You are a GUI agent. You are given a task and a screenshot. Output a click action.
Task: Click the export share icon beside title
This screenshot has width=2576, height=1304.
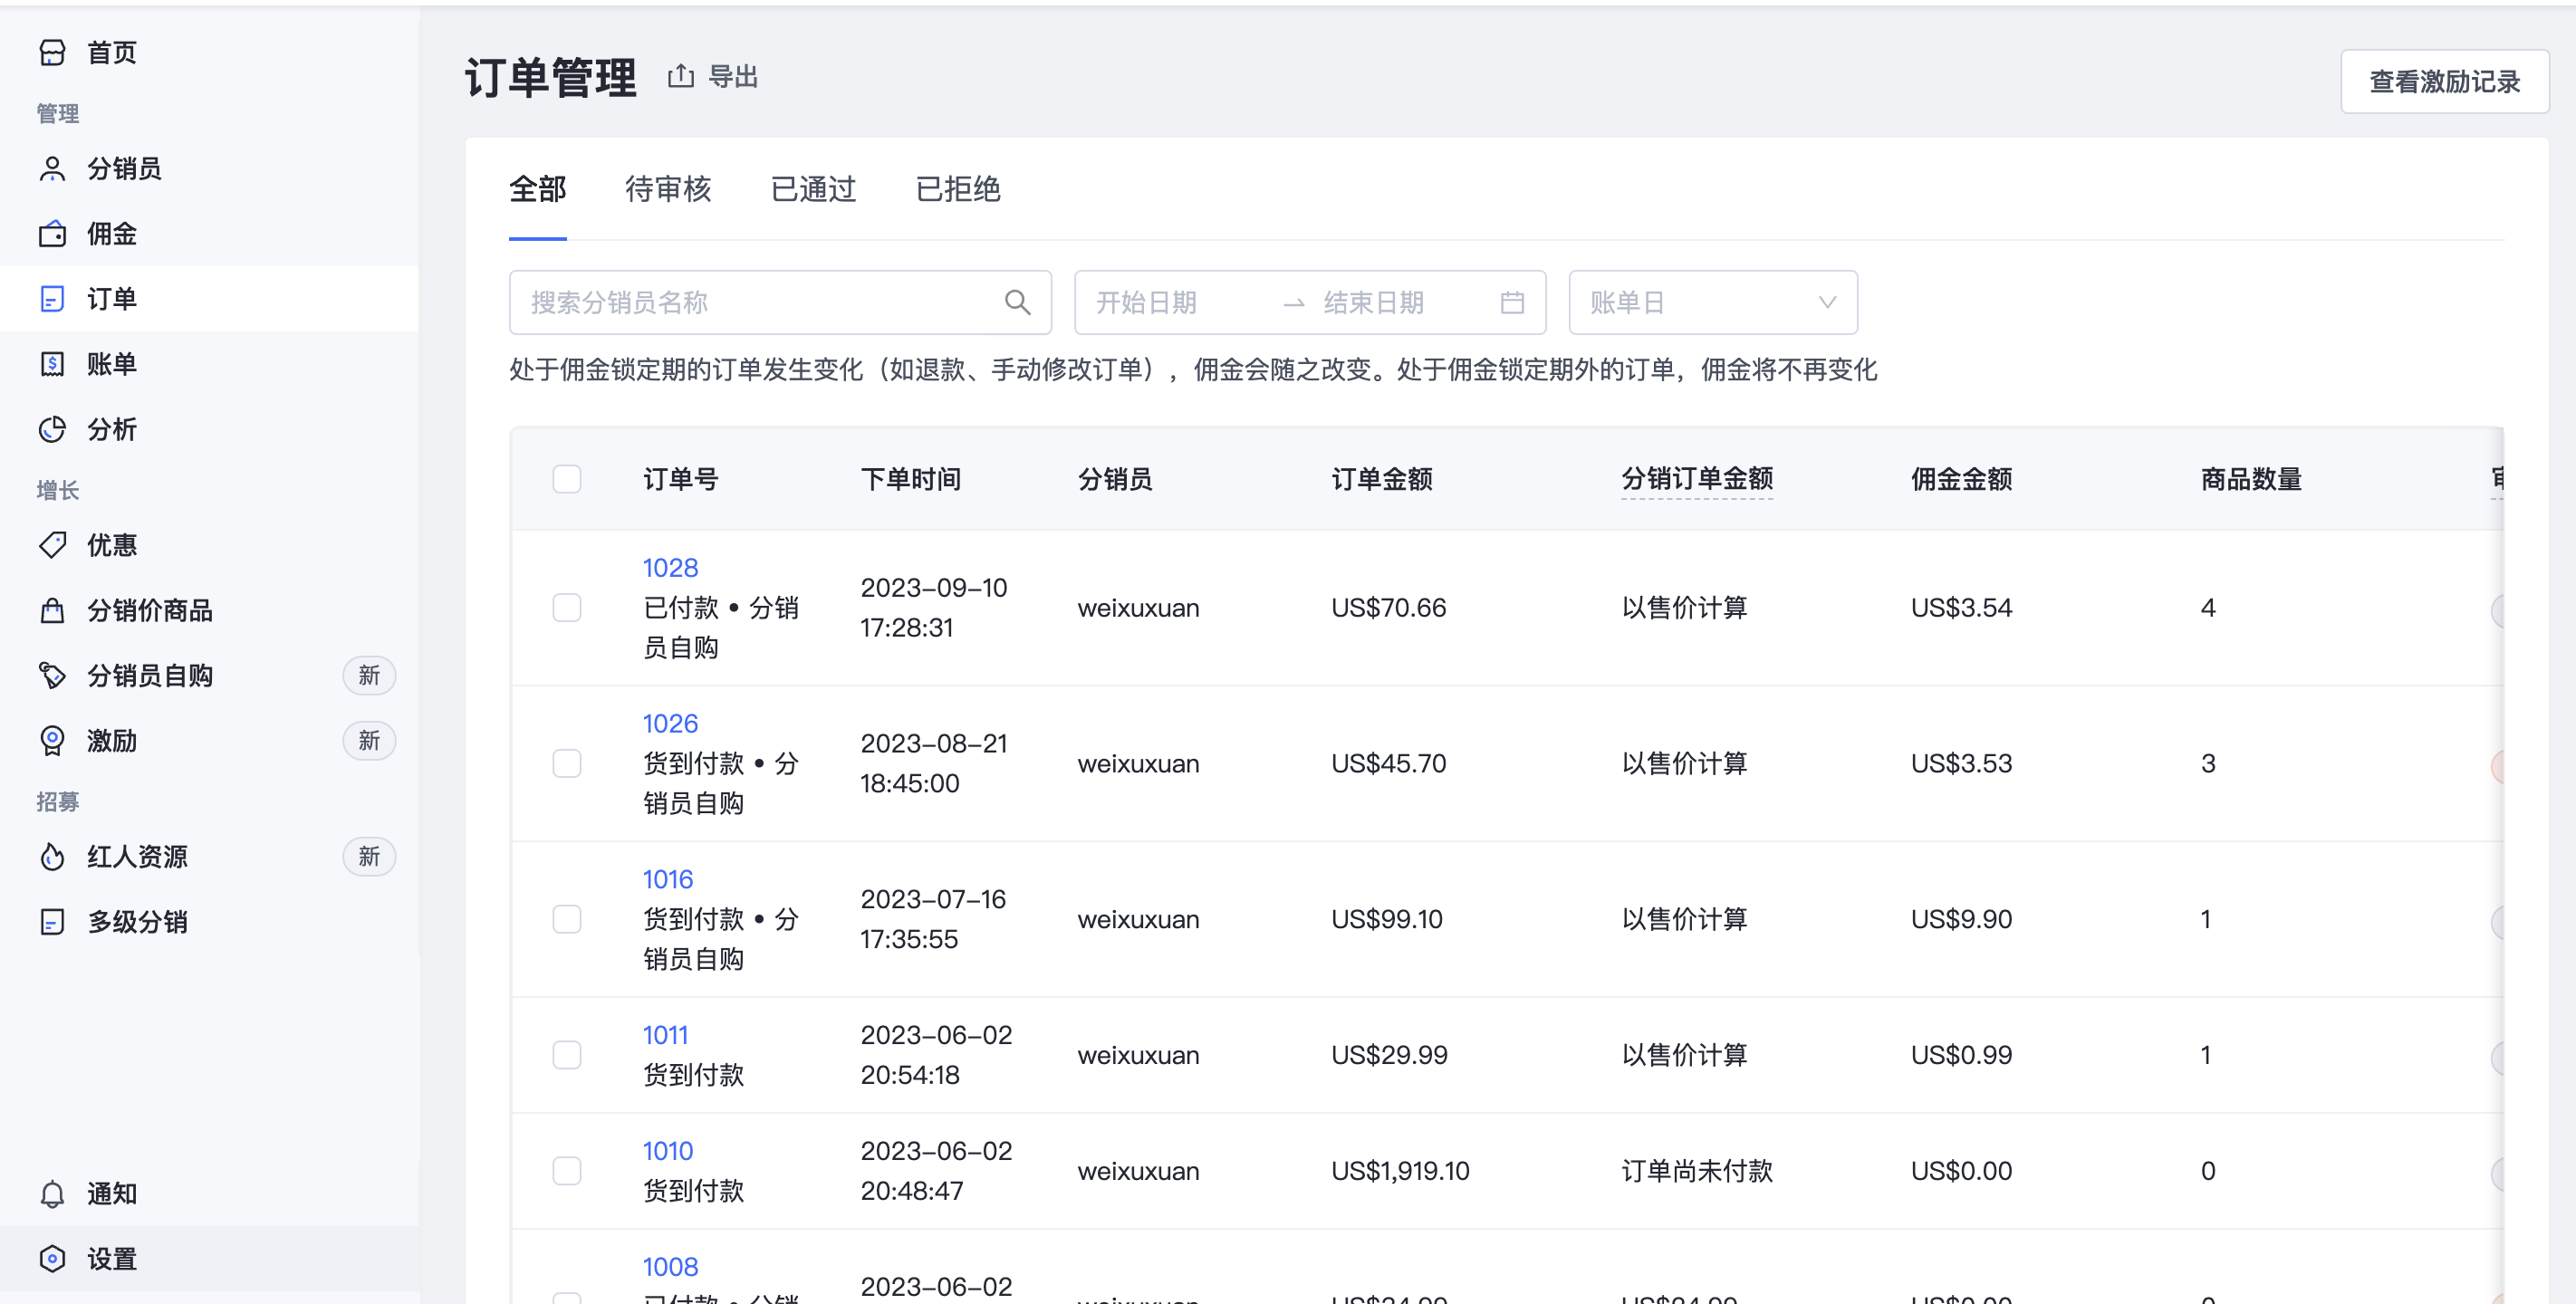point(681,76)
